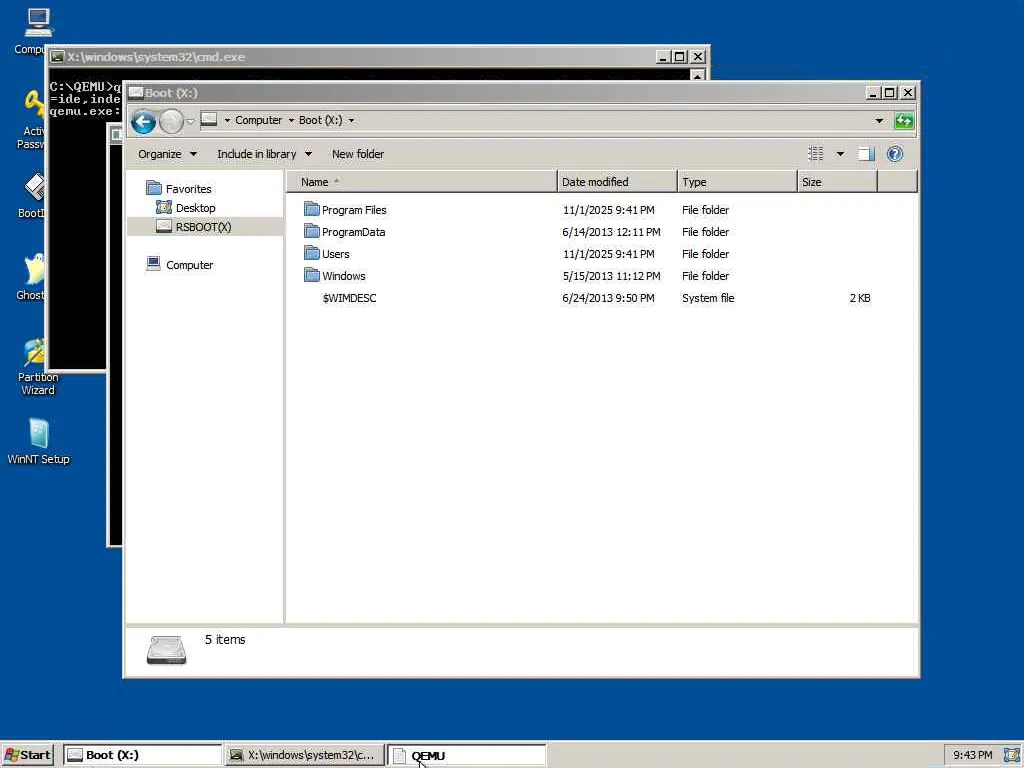The image size is (1024, 768).
Task: Select Desktop in navigation pane
Action: tap(195, 208)
